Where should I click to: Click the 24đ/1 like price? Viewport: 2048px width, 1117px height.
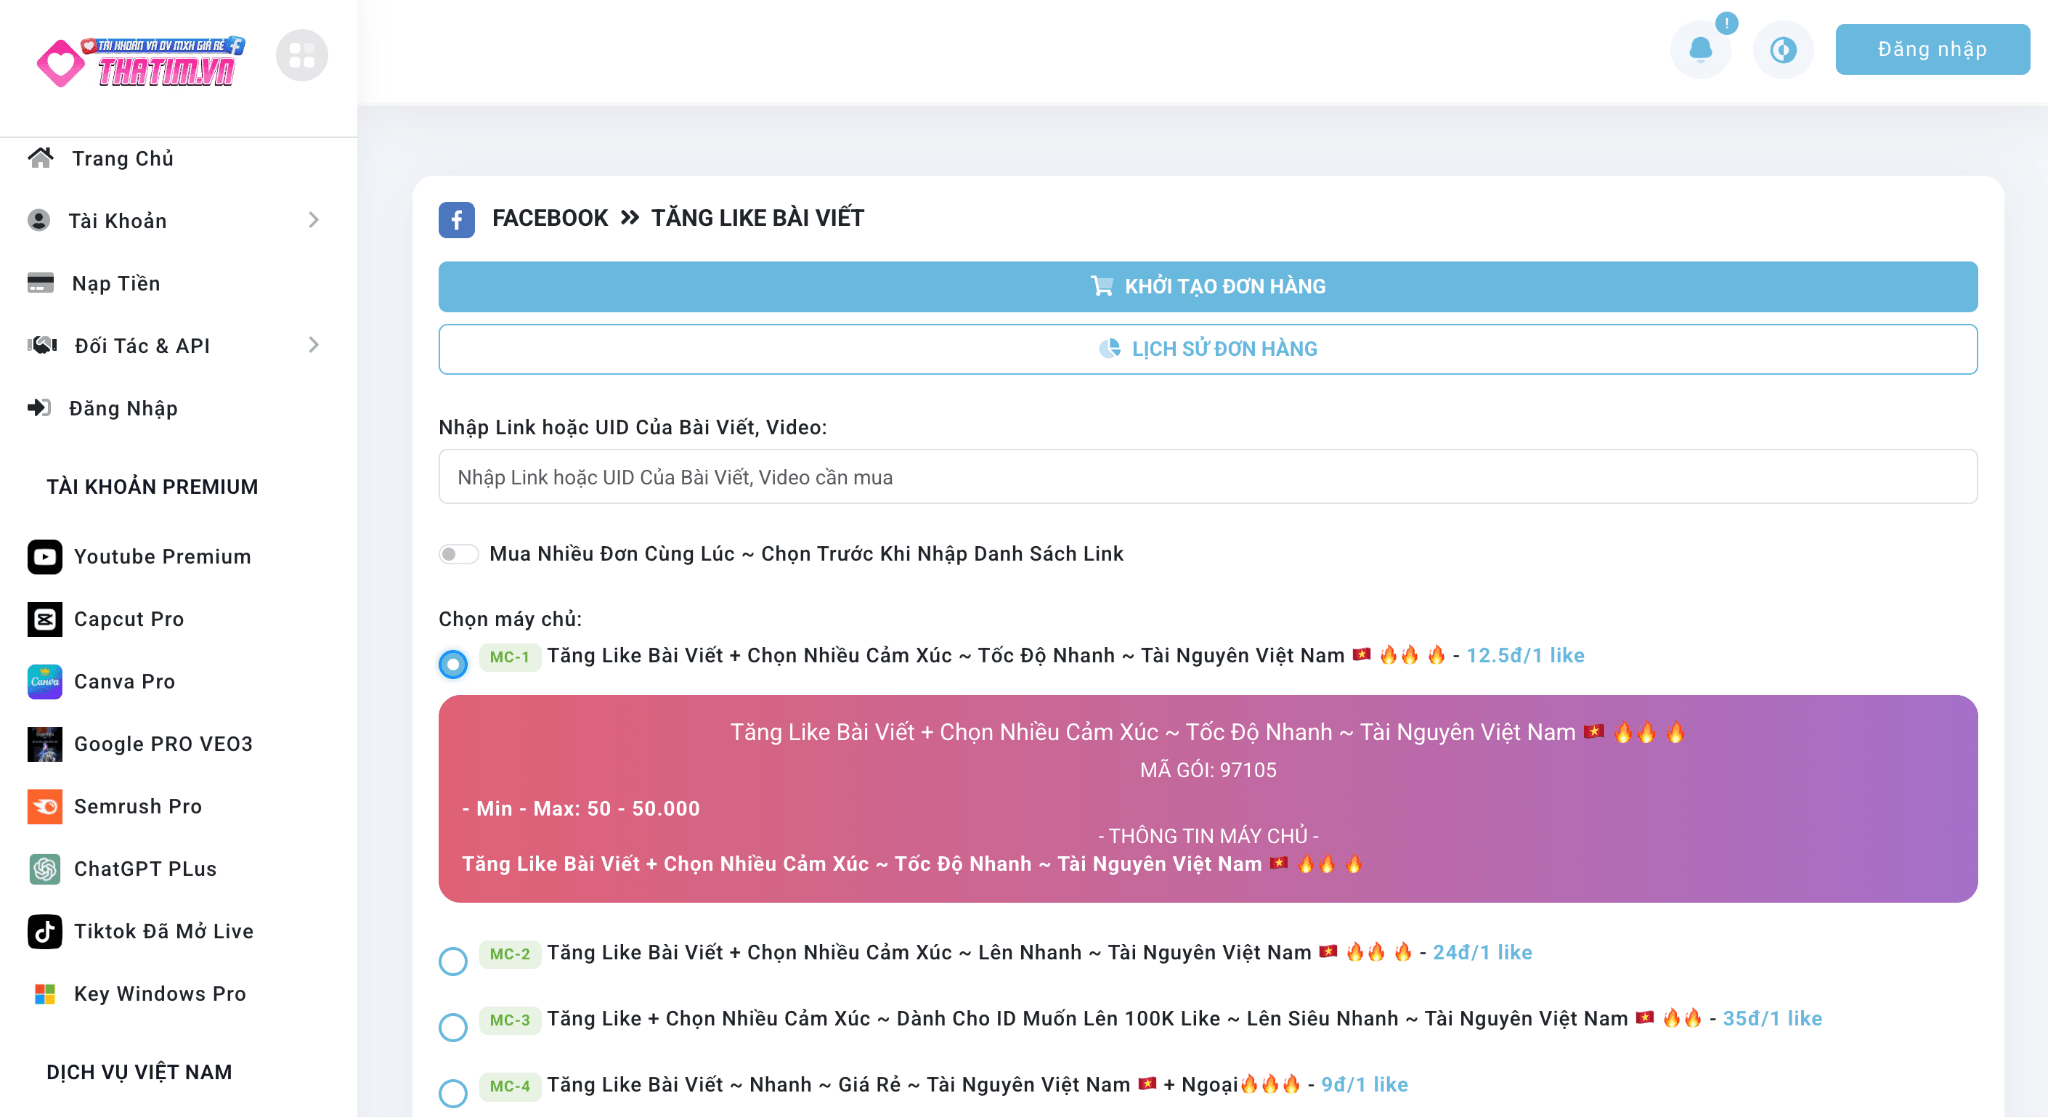click(1482, 953)
